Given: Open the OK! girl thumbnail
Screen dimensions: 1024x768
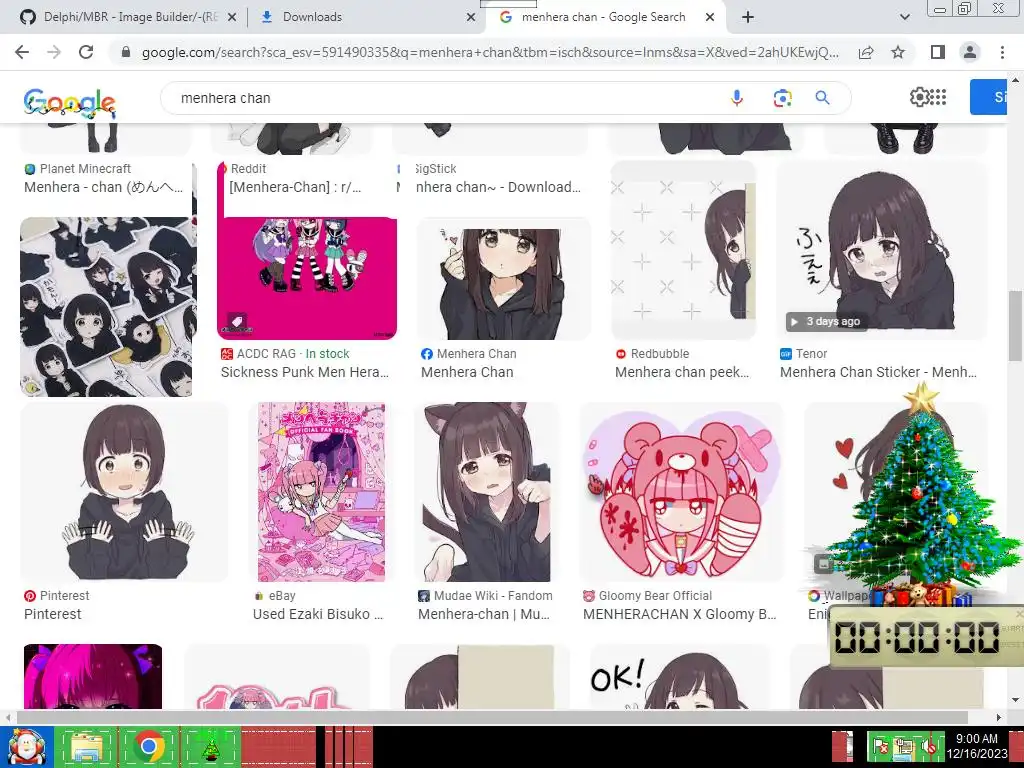Looking at the screenshot, I should point(679,677).
